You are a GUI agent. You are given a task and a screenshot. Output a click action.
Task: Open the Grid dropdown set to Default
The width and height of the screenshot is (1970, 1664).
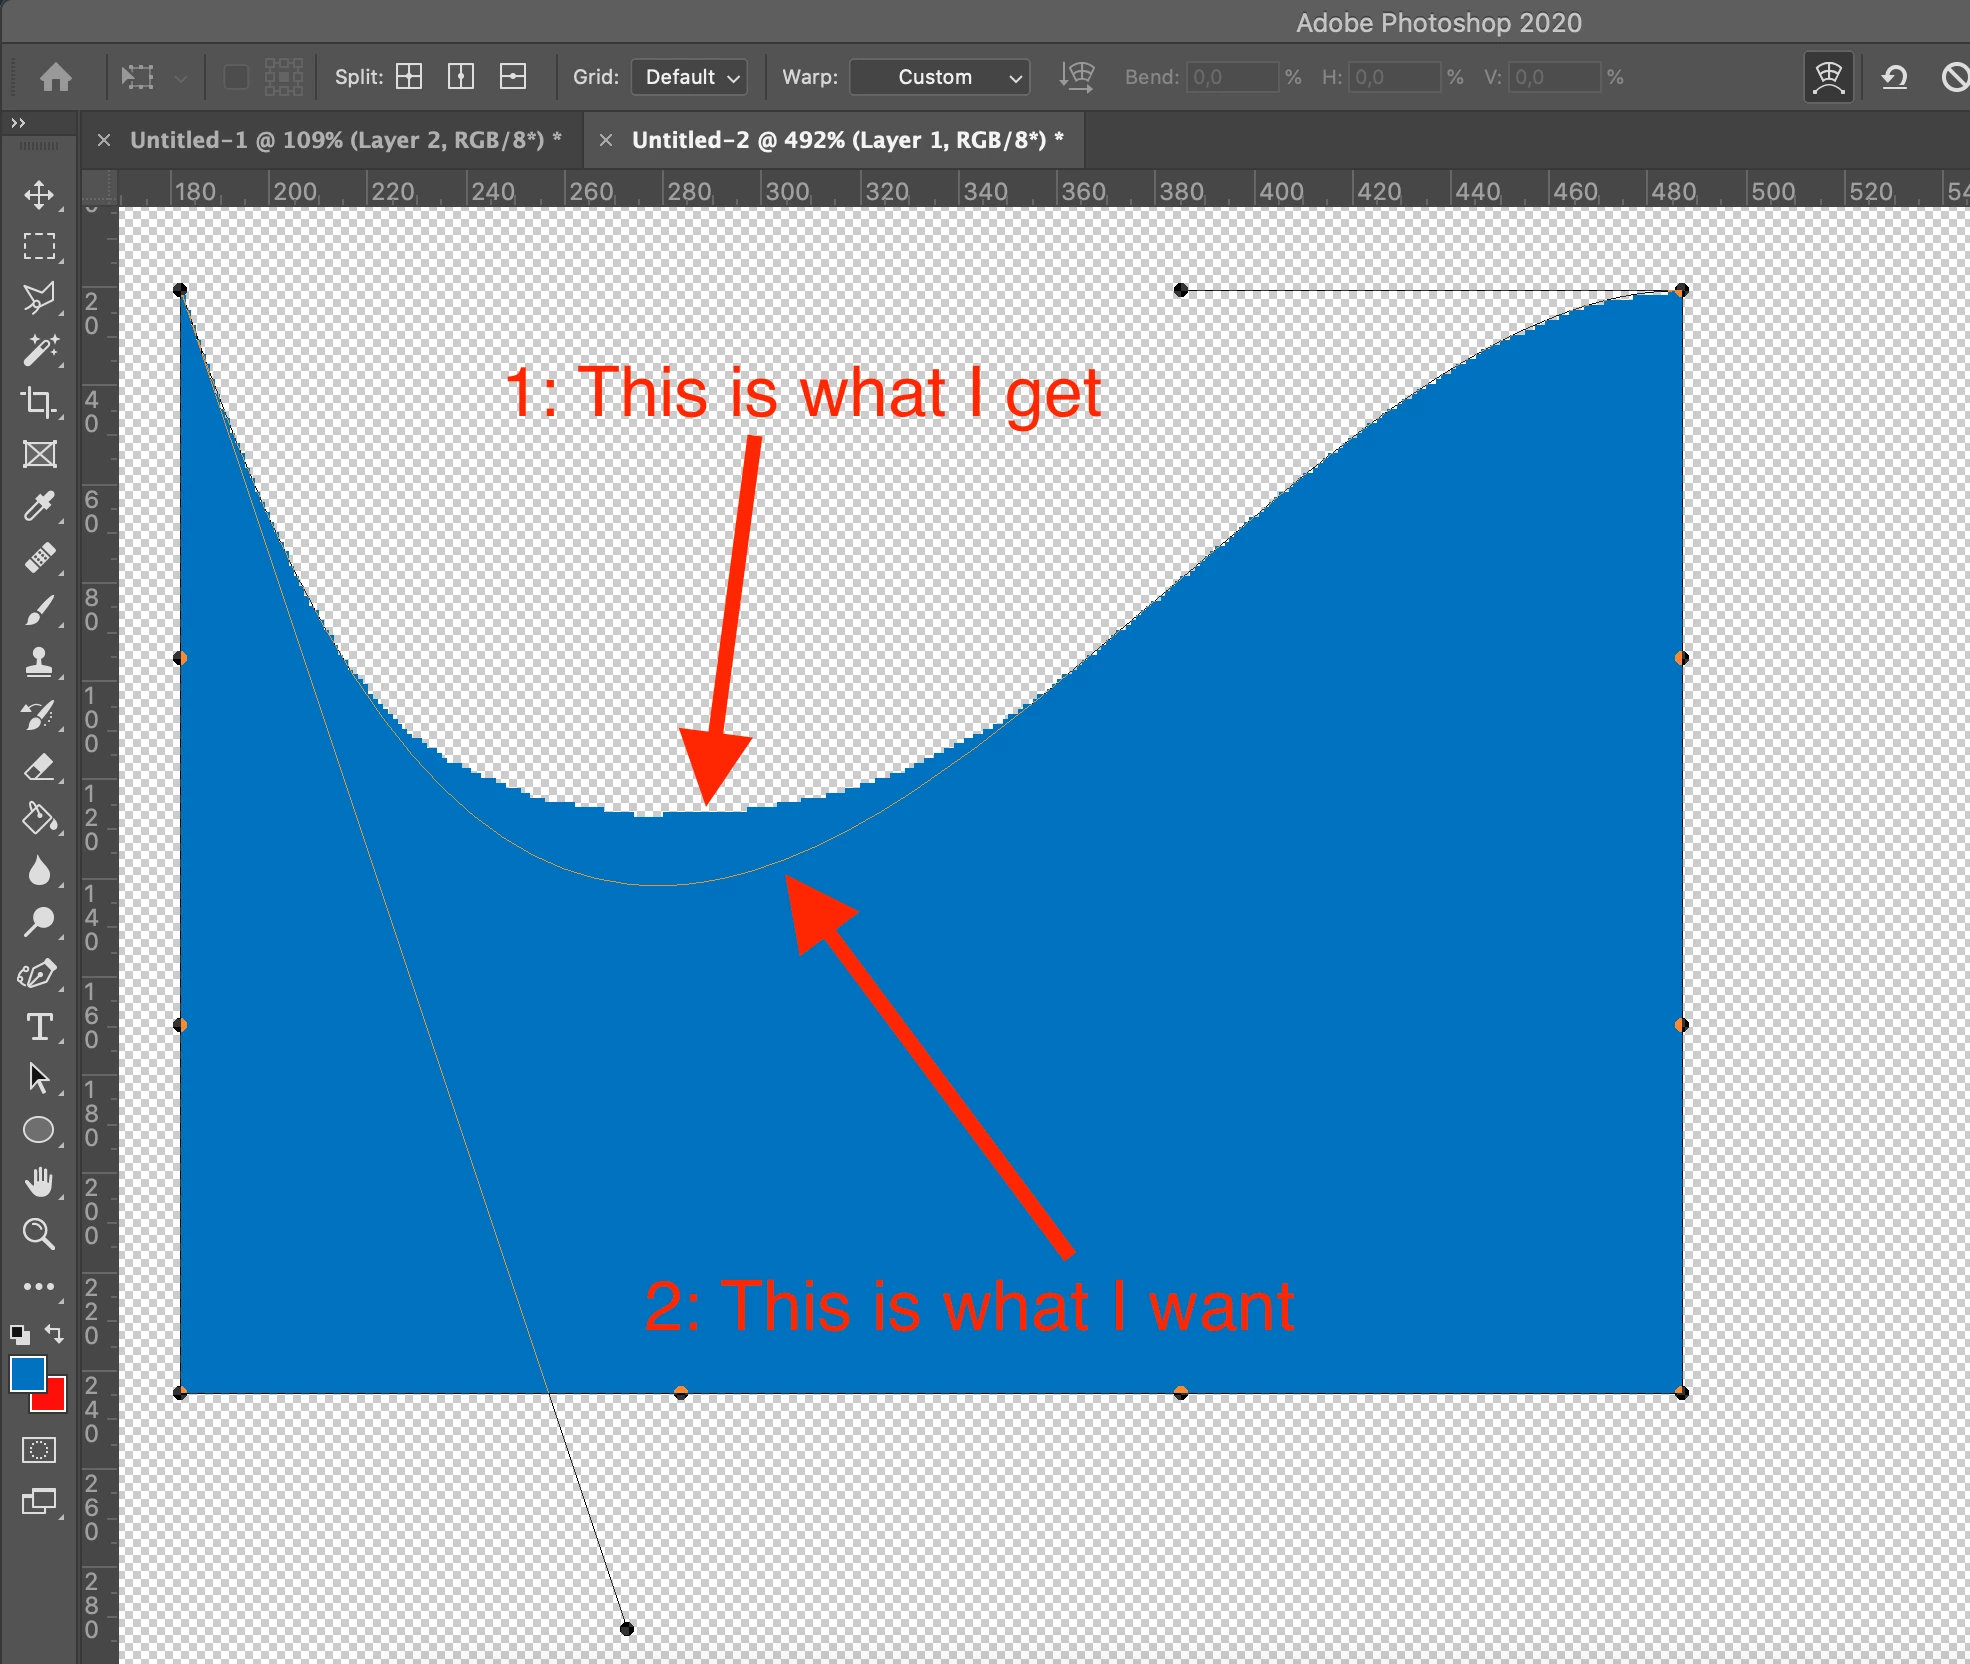[x=690, y=77]
